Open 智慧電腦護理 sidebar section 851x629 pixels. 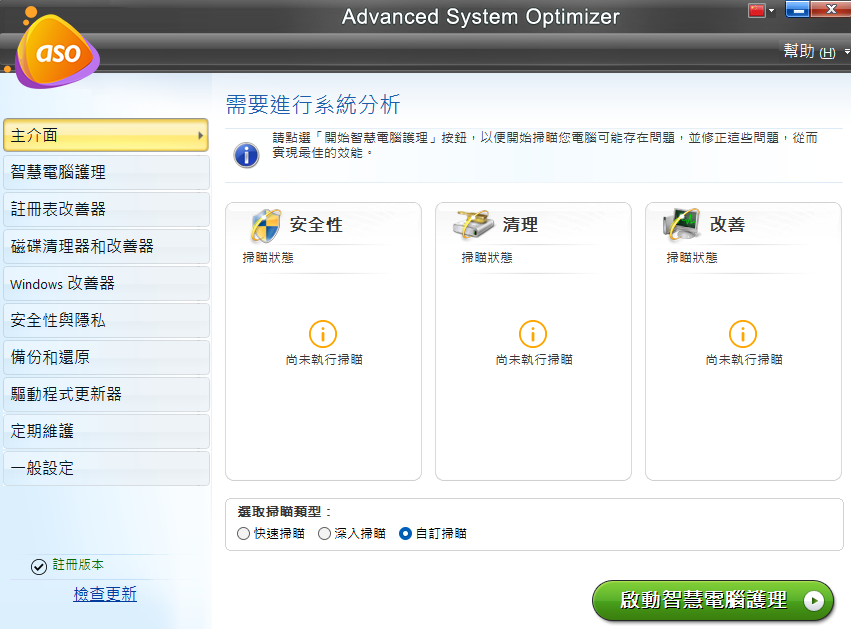coord(106,173)
